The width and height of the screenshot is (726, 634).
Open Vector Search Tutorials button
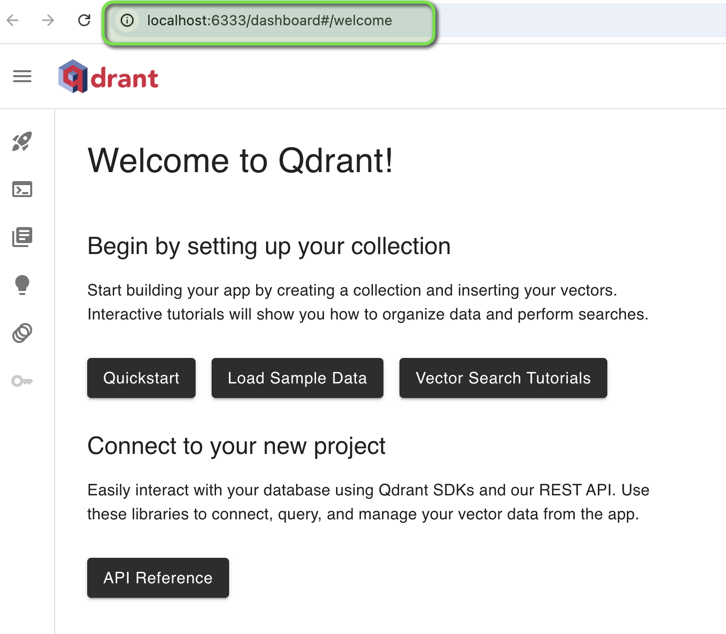pyautogui.click(x=503, y=378)
